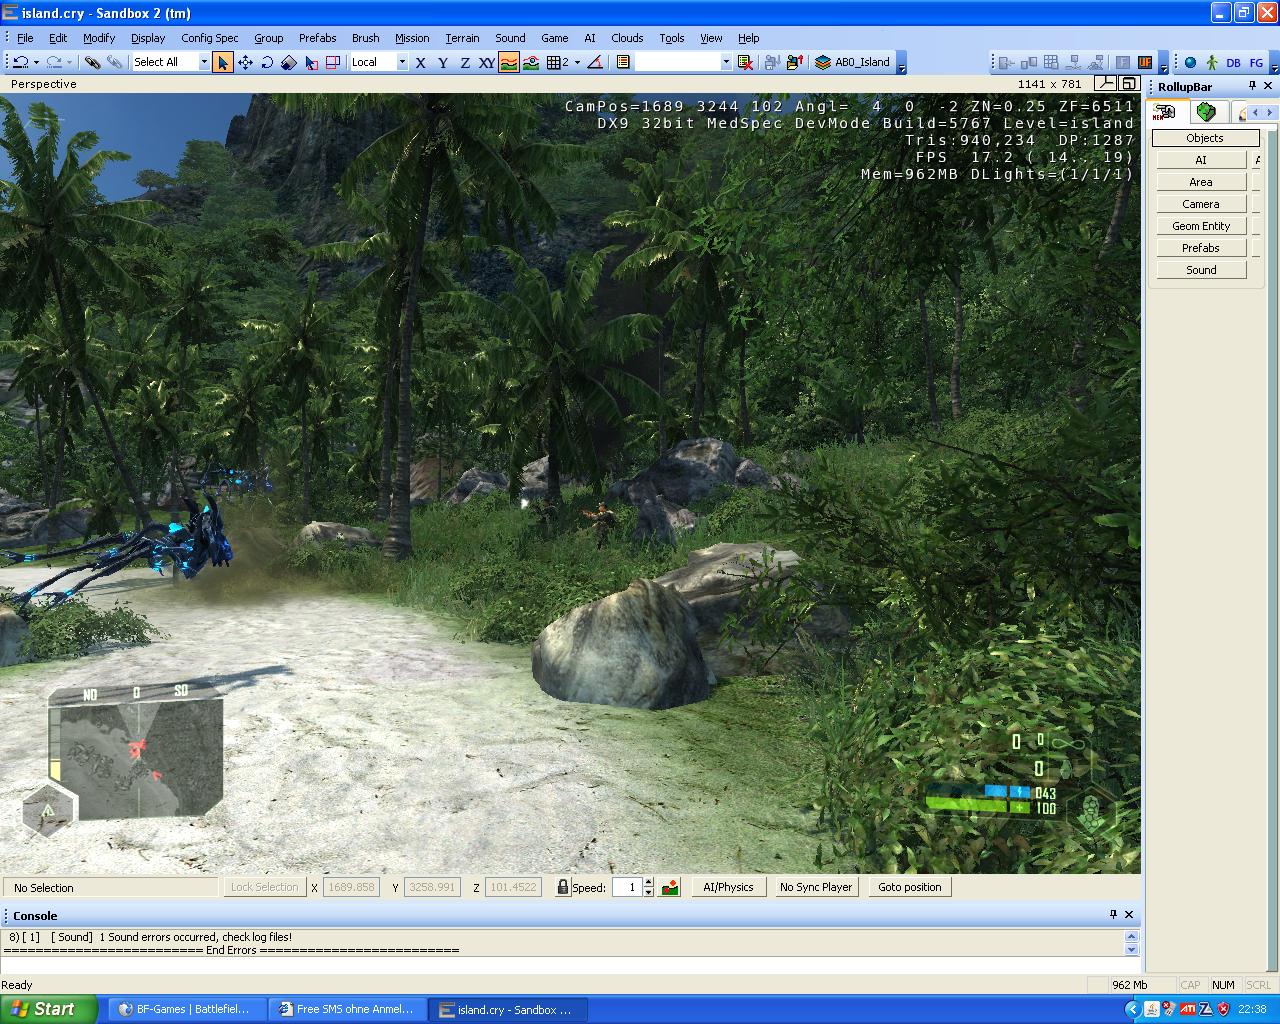Click the blue sphere Material Editor icon
The image size is (1280, 1024).
pyautogui.click(x=1190, y=62)
